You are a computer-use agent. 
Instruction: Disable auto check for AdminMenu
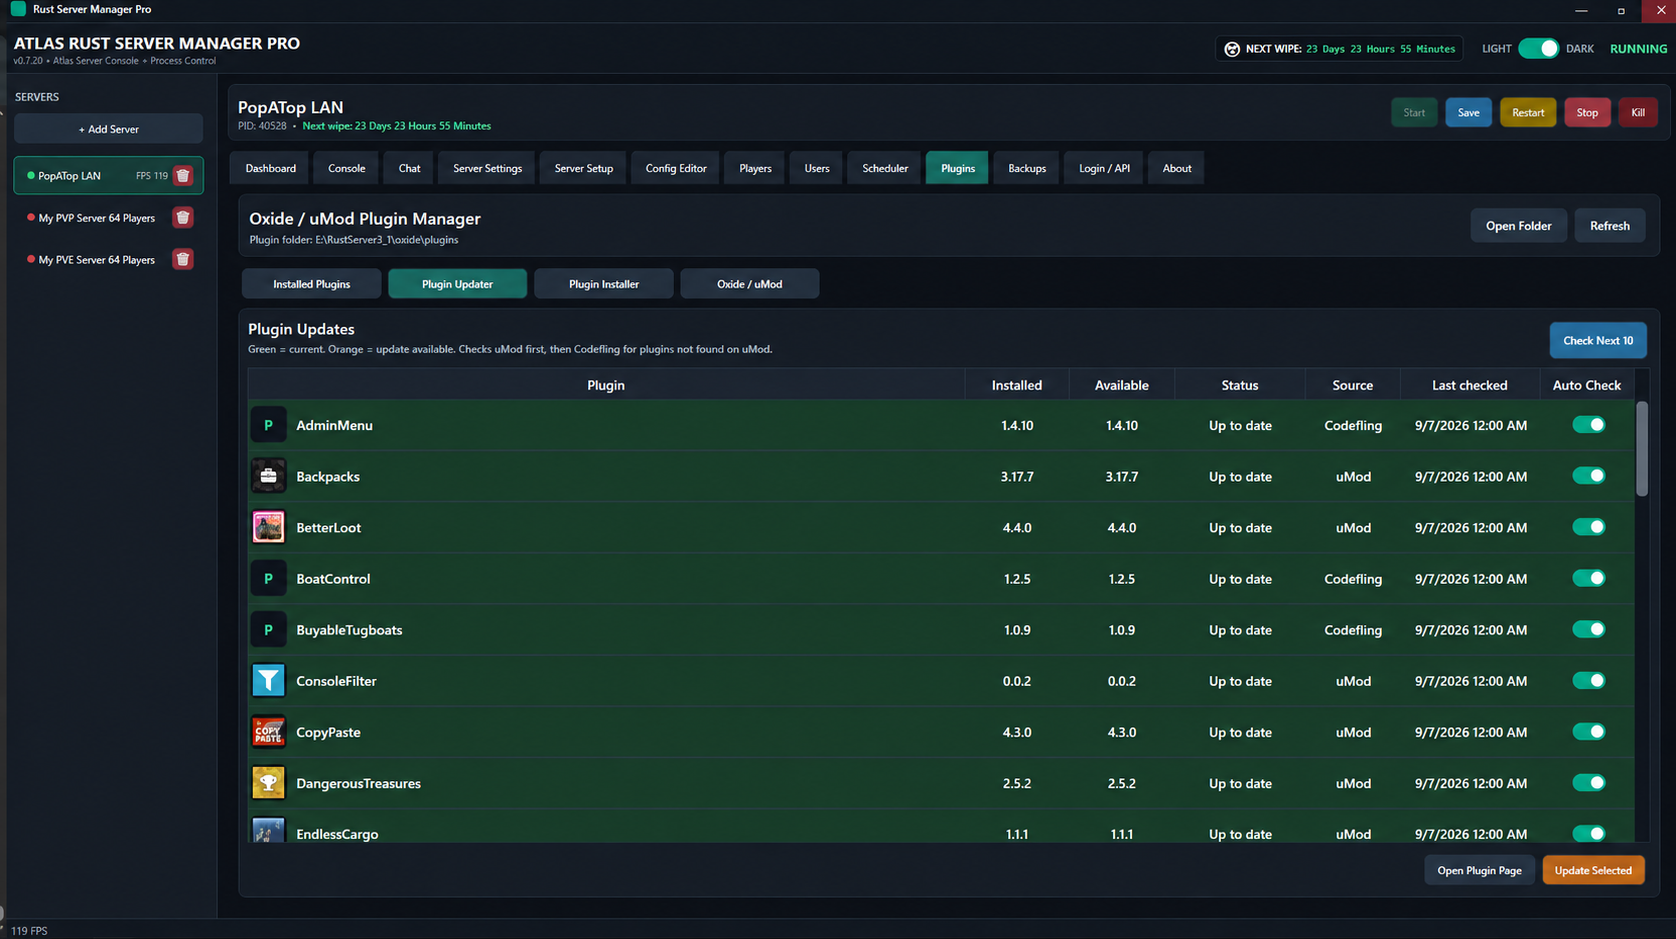(1588, 425)
